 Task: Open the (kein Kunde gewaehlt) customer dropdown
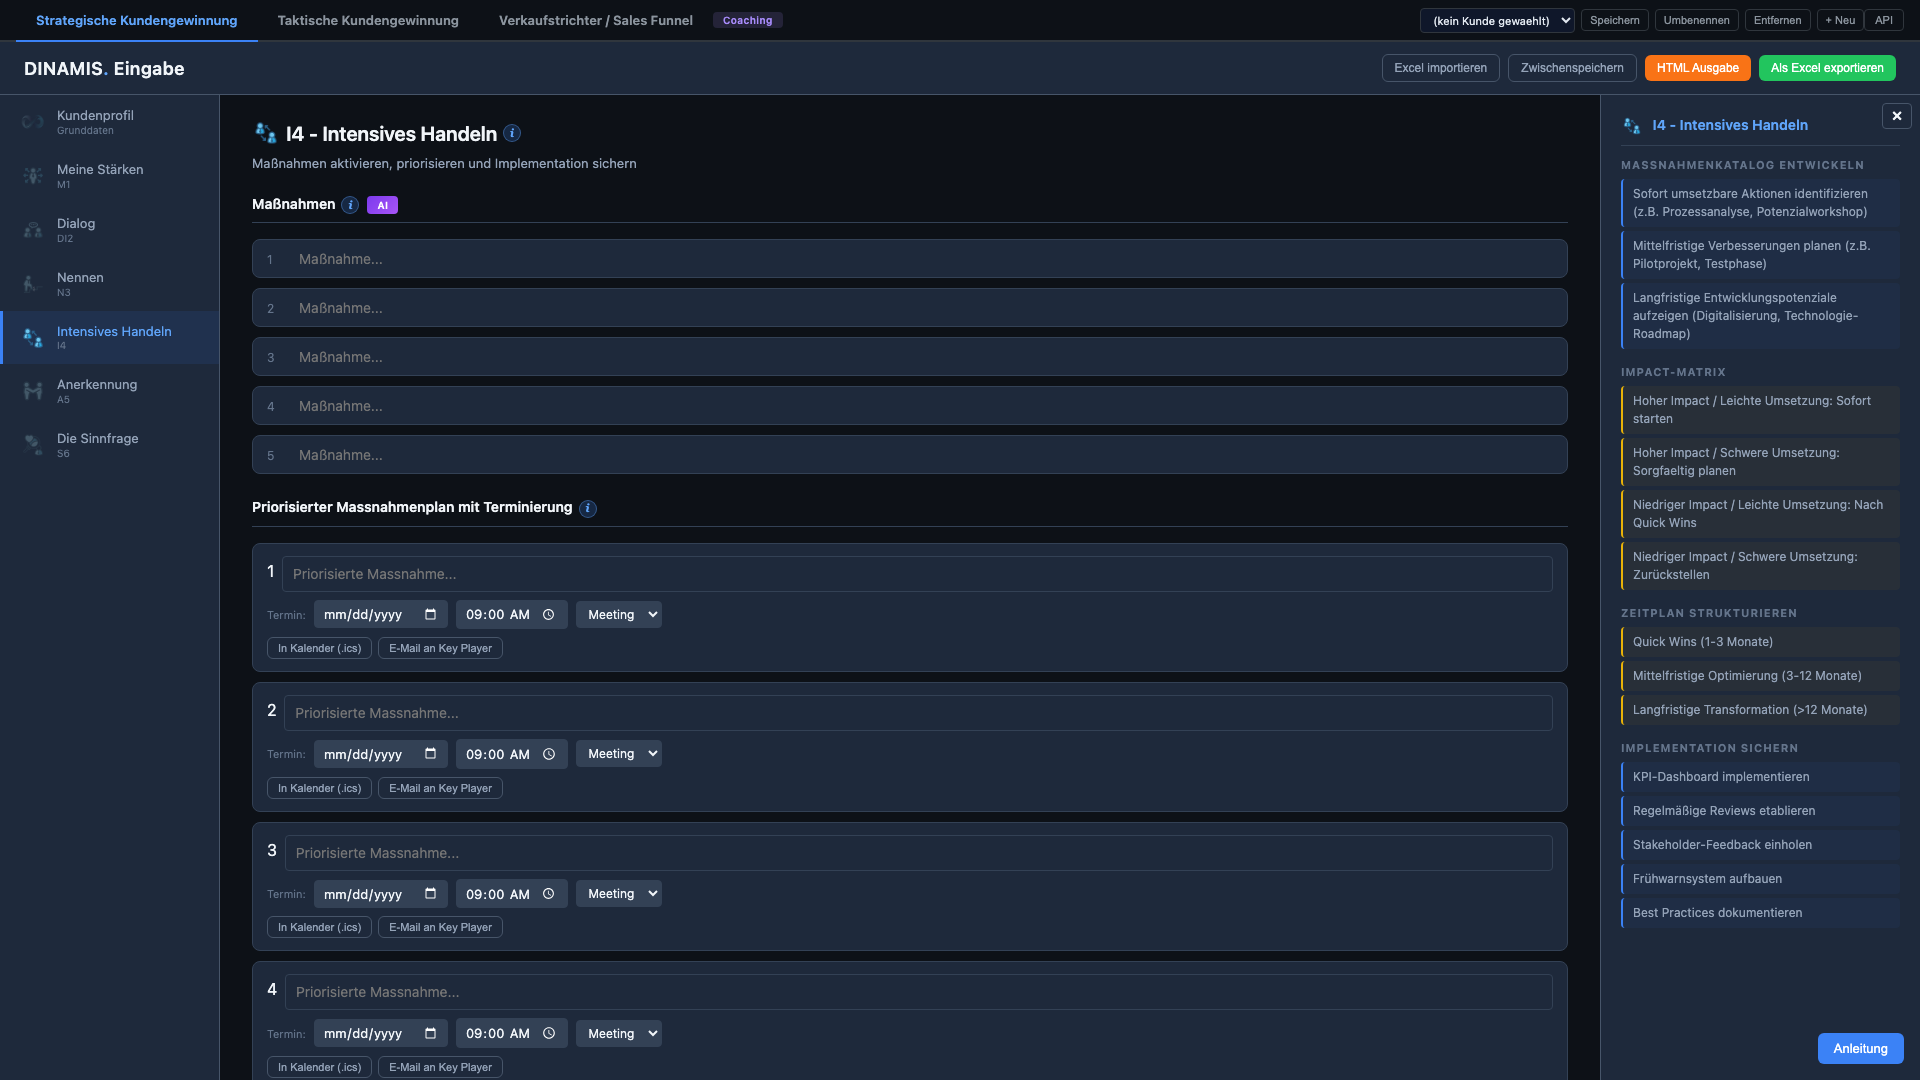click(1497, 20)
